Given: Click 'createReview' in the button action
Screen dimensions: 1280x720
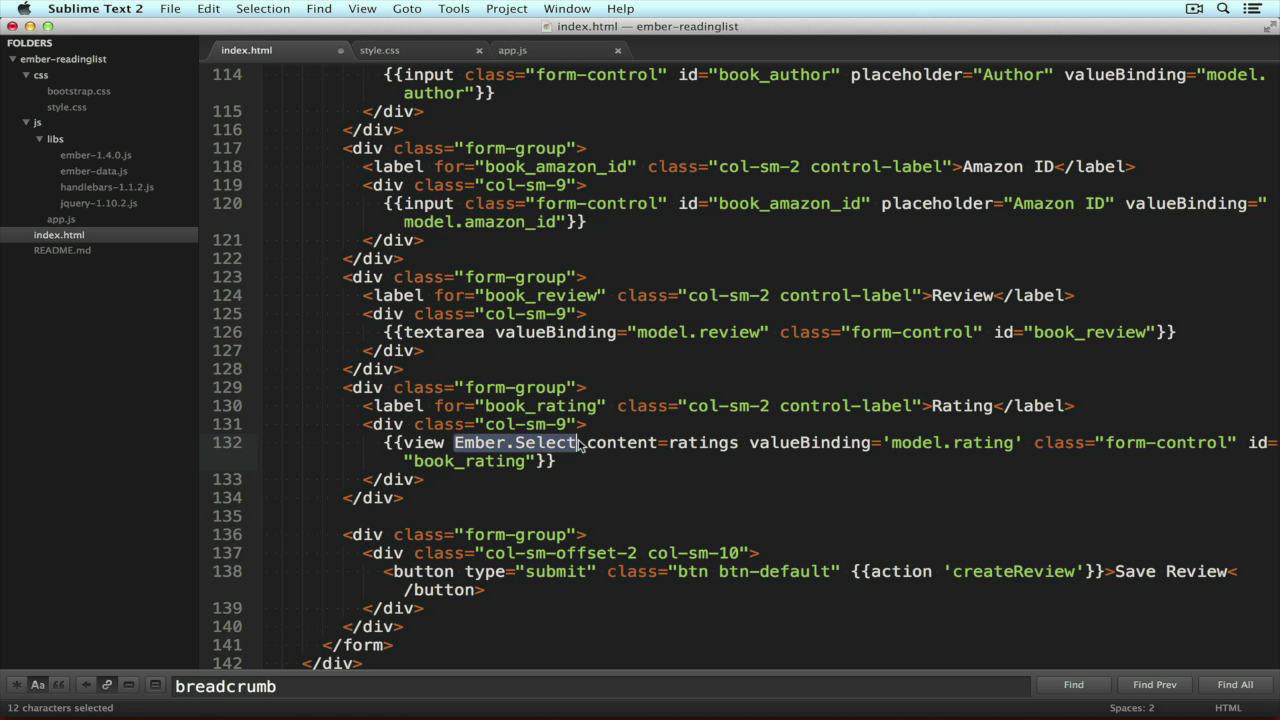Looking at the screenshot, I should coord(1014,571).
